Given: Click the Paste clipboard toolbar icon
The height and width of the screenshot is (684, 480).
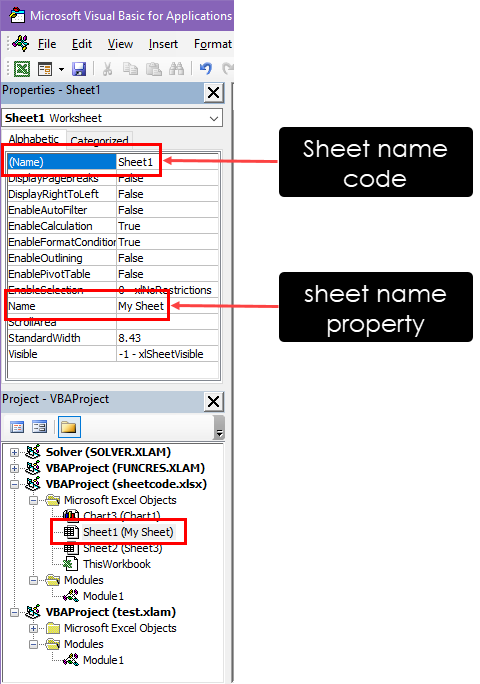Looking at the screenshot, I should click(x=154, y=68).
